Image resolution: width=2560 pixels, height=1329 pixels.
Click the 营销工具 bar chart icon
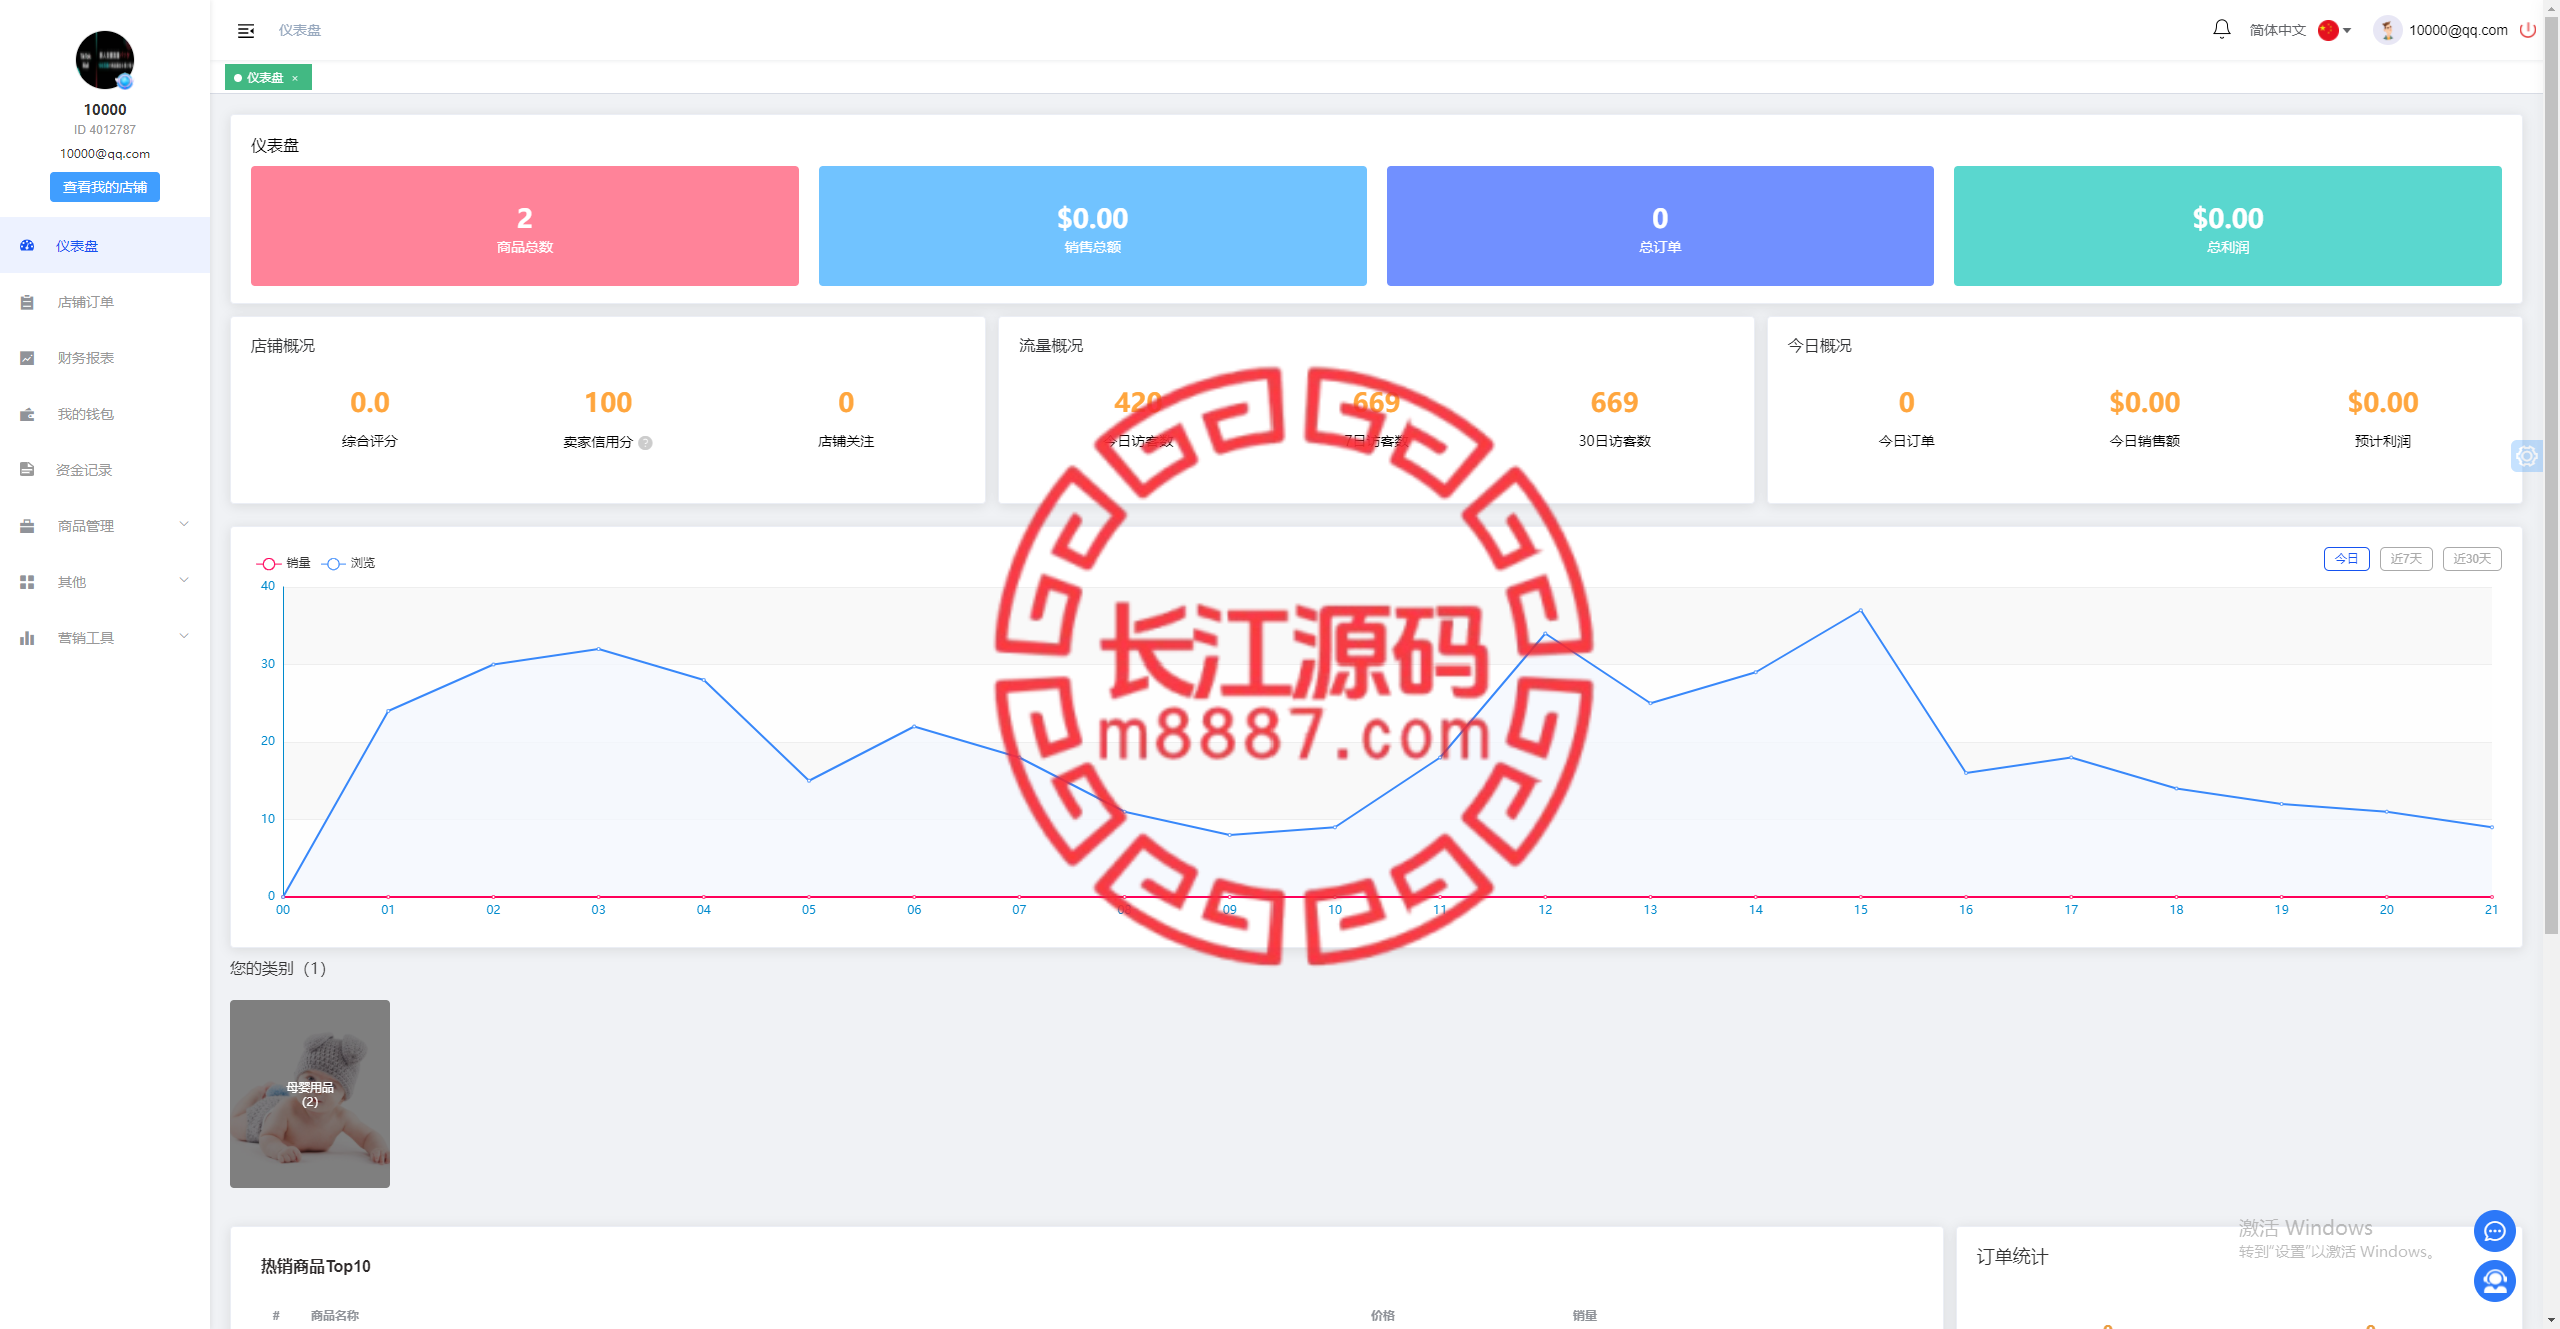tap(27, 638)
